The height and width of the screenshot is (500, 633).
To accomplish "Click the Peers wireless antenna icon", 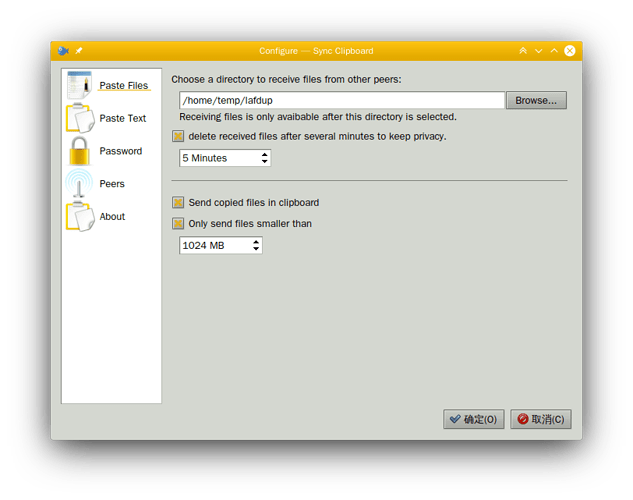I will point(79,184).
